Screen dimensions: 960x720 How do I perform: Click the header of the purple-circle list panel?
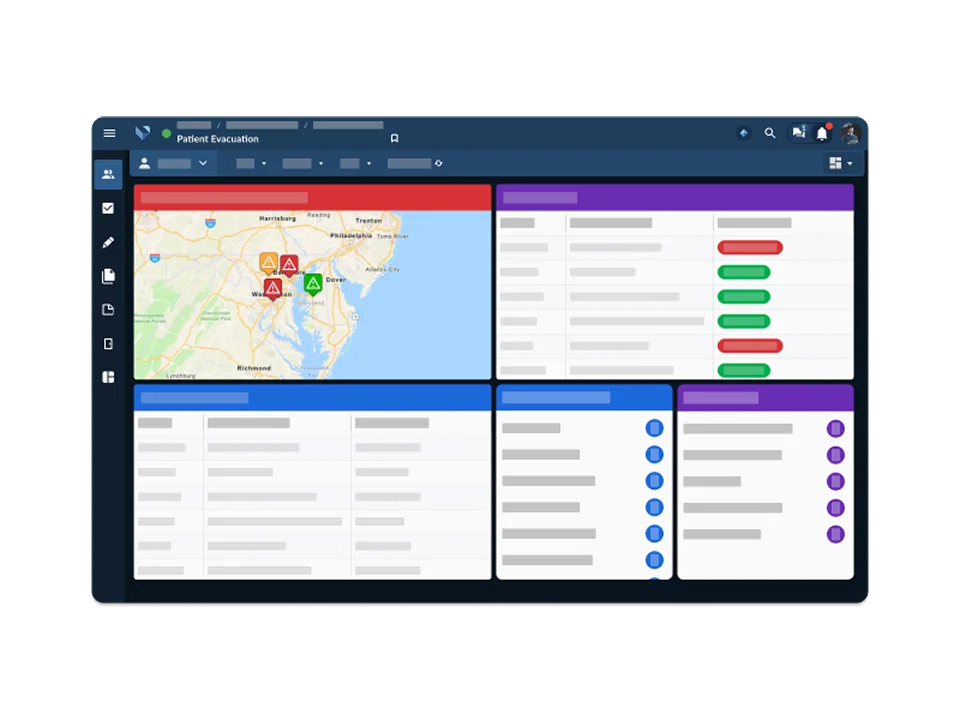coord(765,397)
